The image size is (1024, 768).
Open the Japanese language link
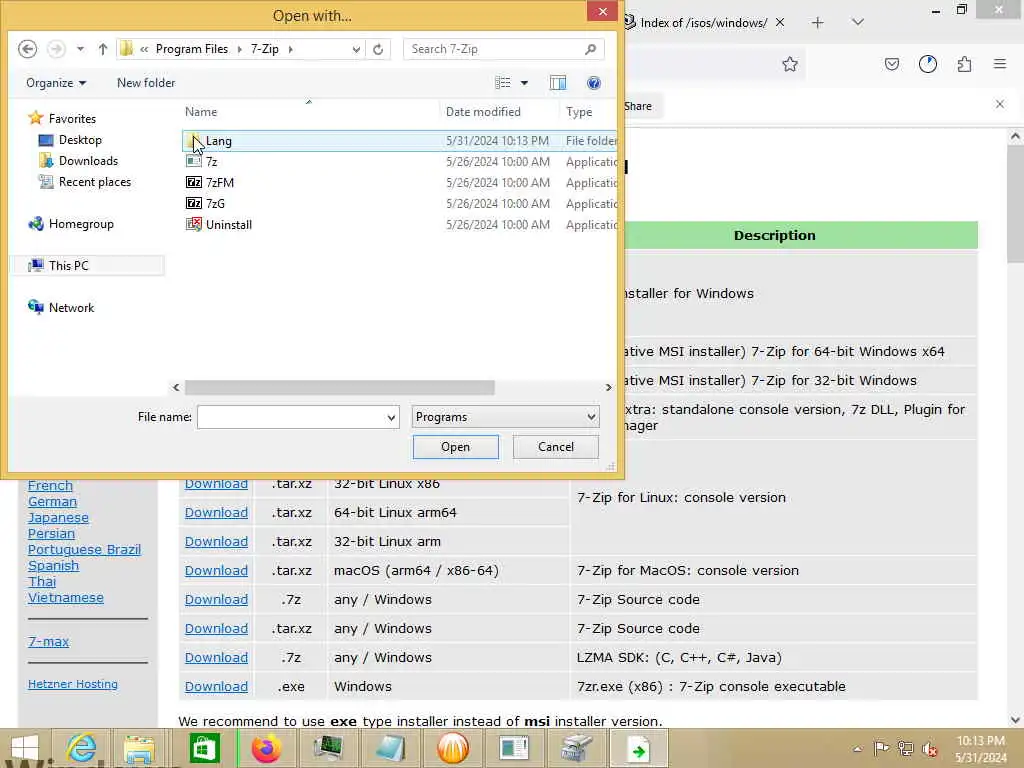[58, 518]
